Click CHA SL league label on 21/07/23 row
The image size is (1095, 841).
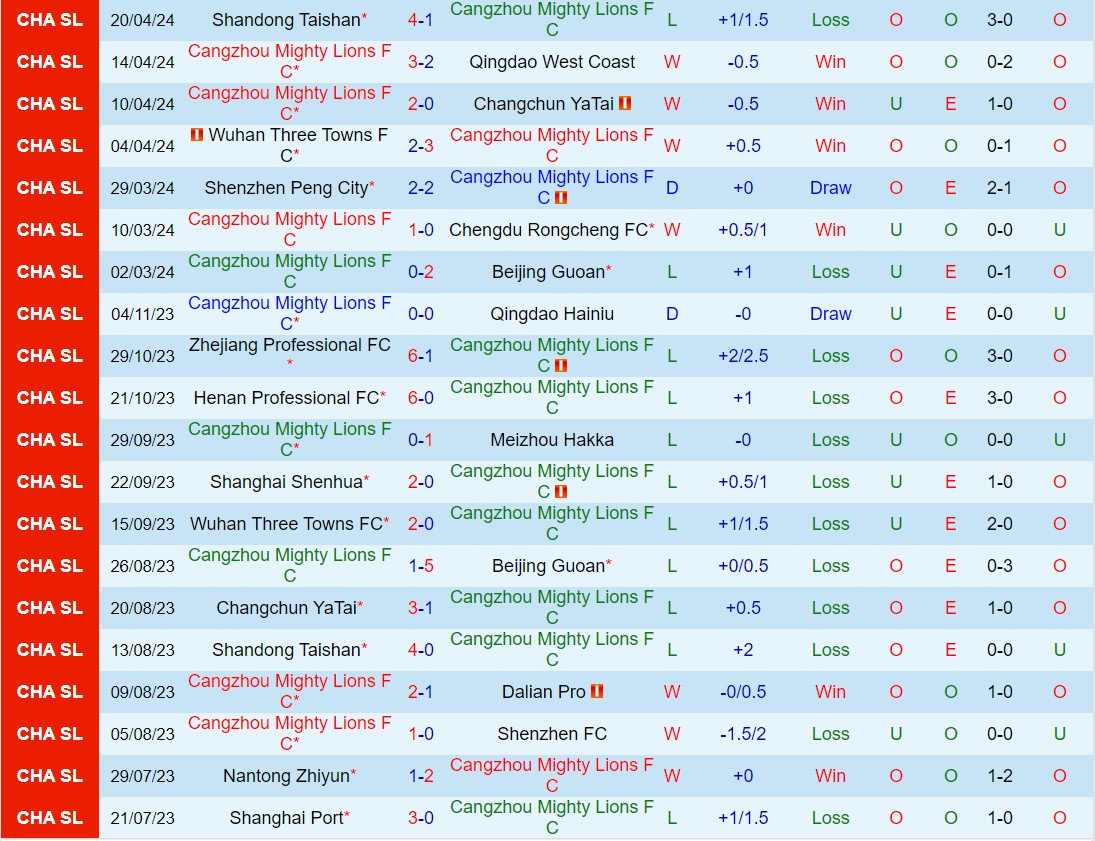(50, 817)
